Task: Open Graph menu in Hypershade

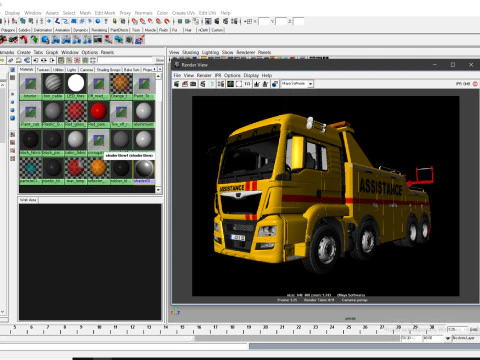Action: click(52, 52)
